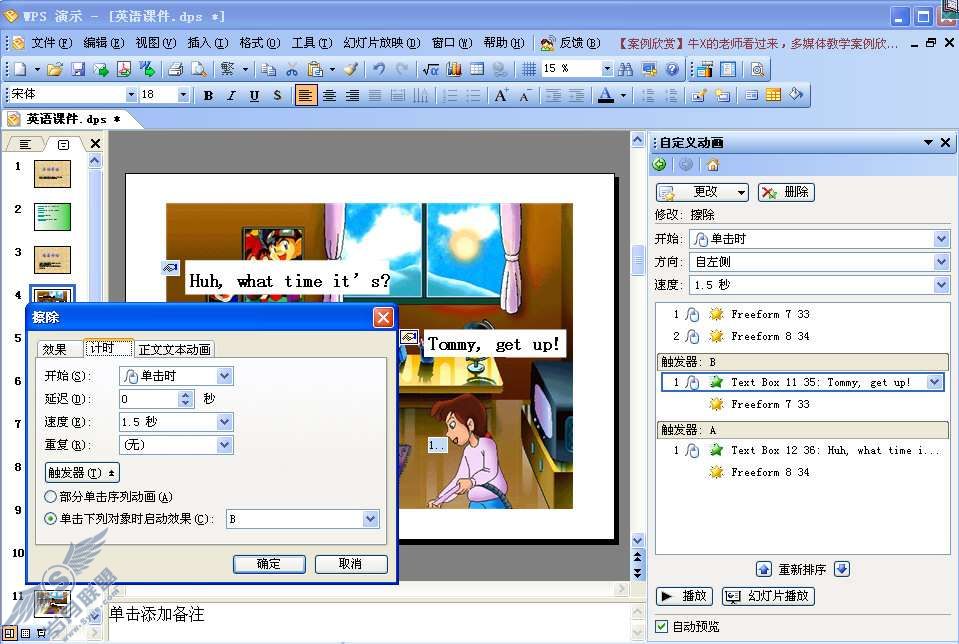Align text left
Image resolution: width=959 pixels, height=644 pixels.
tap(306, 95)
